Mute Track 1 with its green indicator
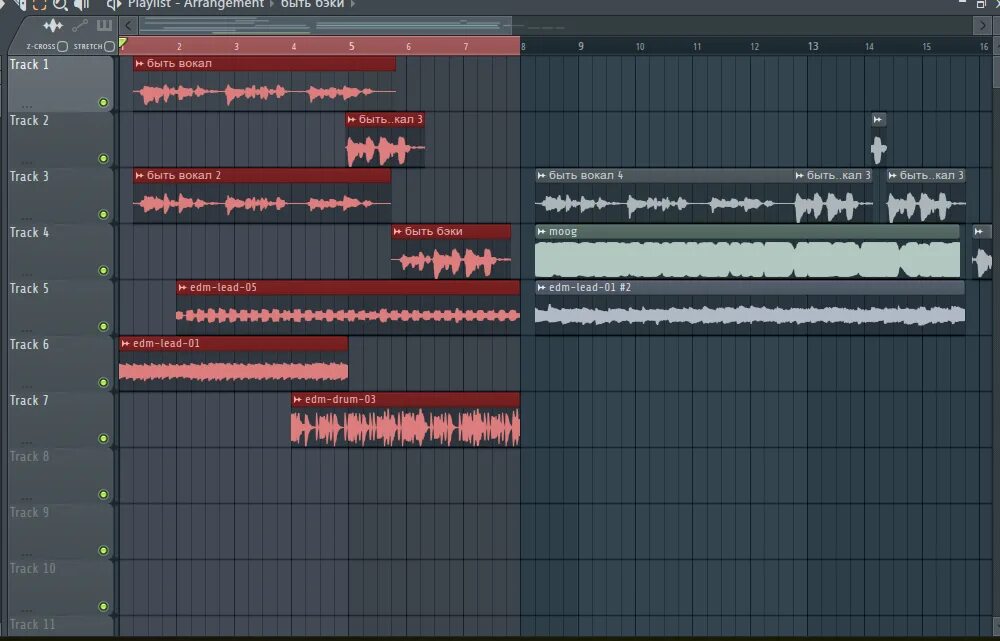Viewport: 1000px width, 641px height. [103, 101]
